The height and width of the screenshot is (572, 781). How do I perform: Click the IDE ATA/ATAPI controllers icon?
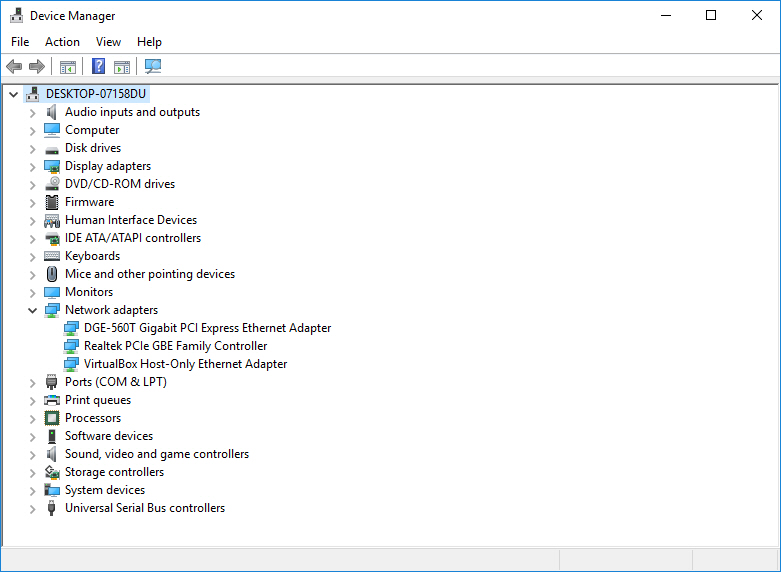tap(52, 238)
